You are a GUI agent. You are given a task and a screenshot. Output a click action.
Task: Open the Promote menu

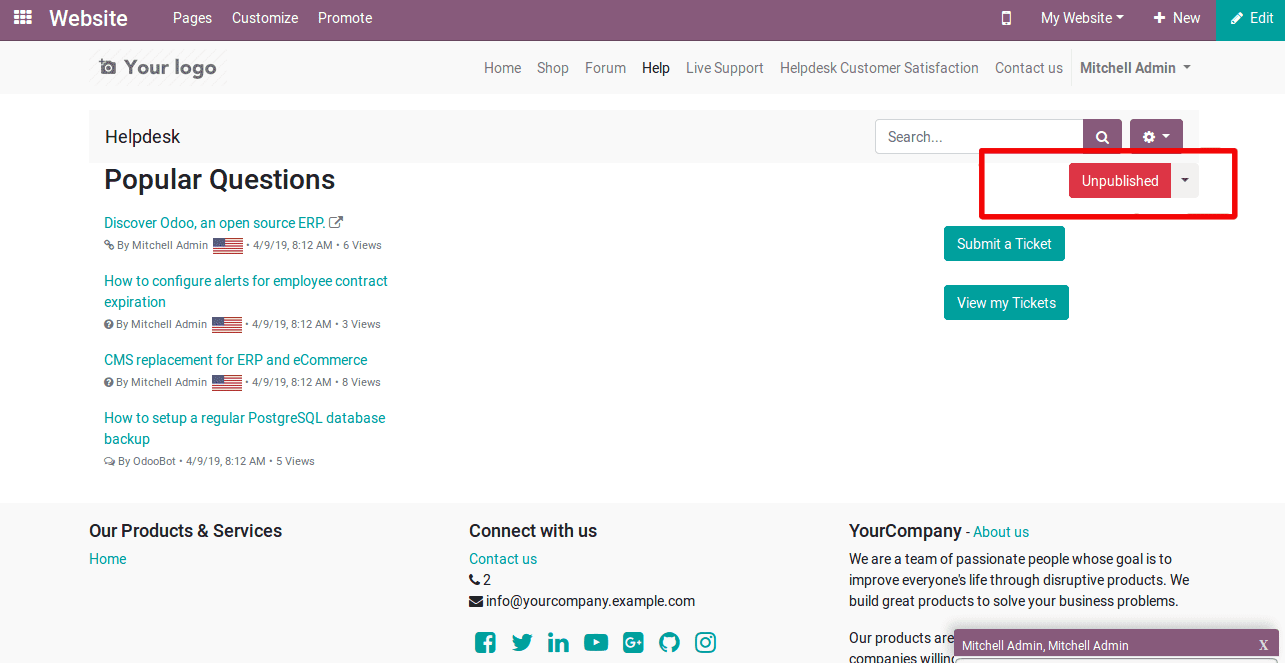pos(345,18)
